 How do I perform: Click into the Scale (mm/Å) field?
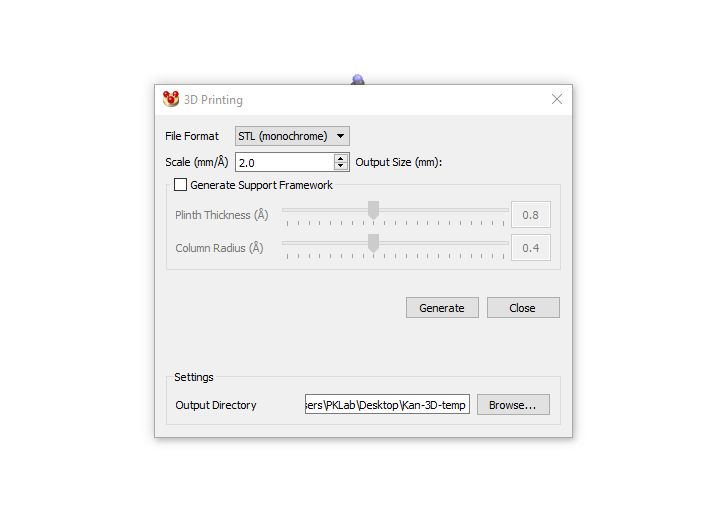tap(284, 162)
